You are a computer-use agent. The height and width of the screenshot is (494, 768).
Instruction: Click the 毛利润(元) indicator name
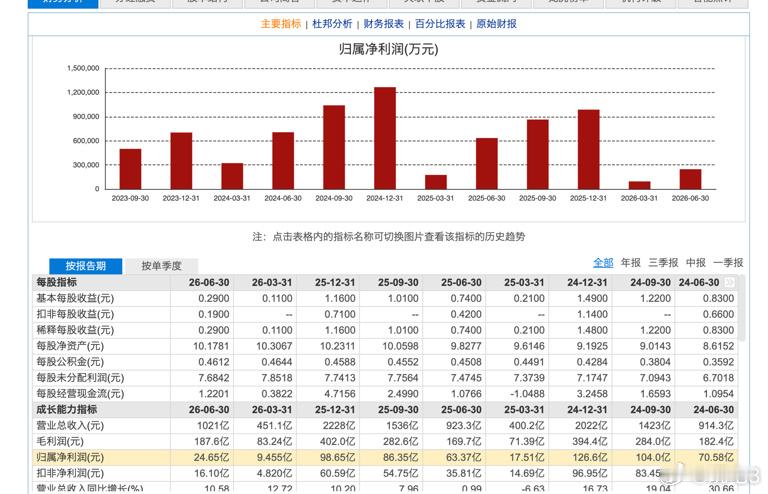tap(60, 441)
